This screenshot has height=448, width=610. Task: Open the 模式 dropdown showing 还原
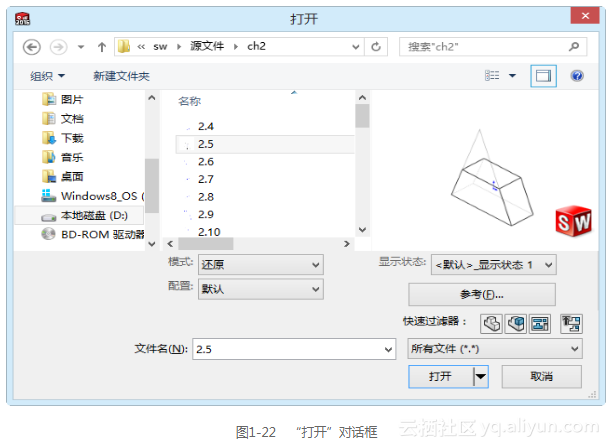point(261,265)
